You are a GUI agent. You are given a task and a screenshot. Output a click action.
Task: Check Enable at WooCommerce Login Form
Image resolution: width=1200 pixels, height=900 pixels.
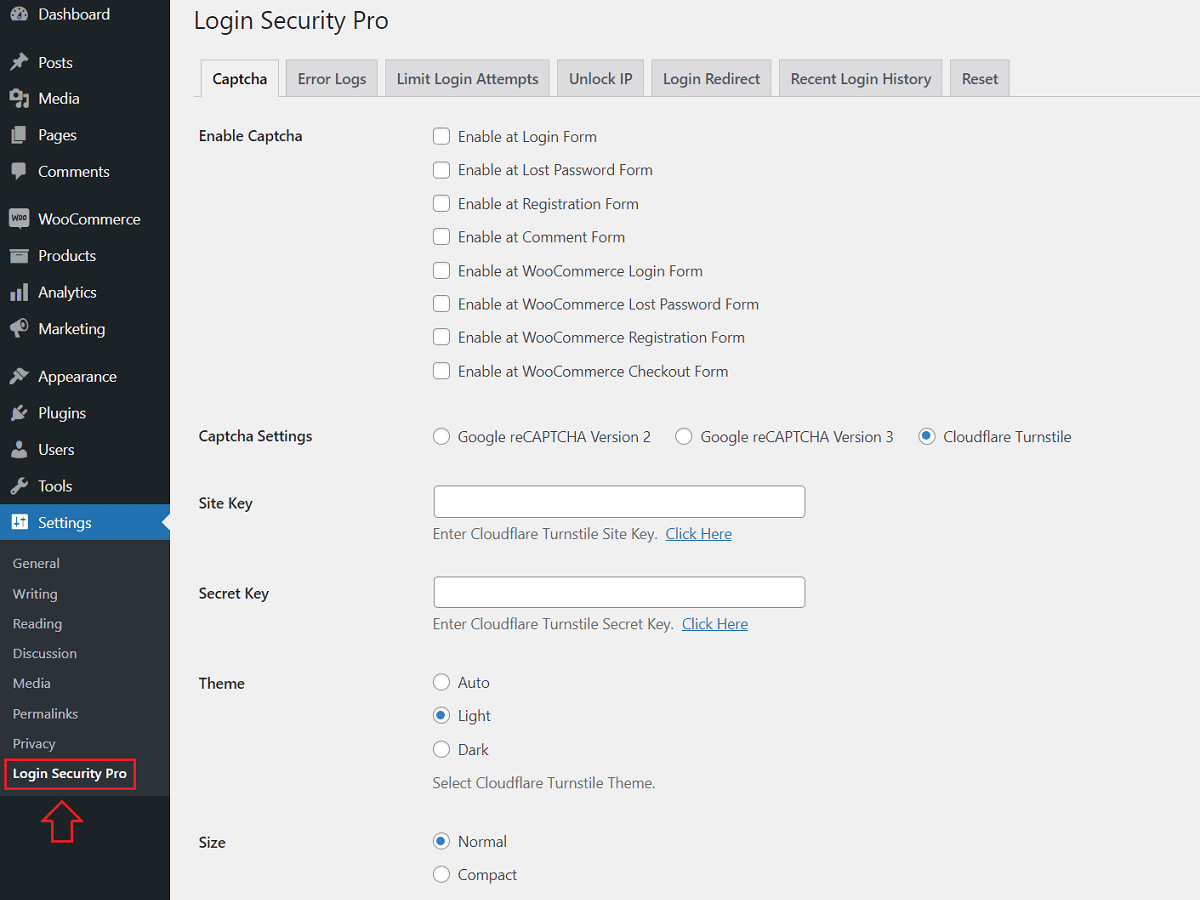[441, 270]
